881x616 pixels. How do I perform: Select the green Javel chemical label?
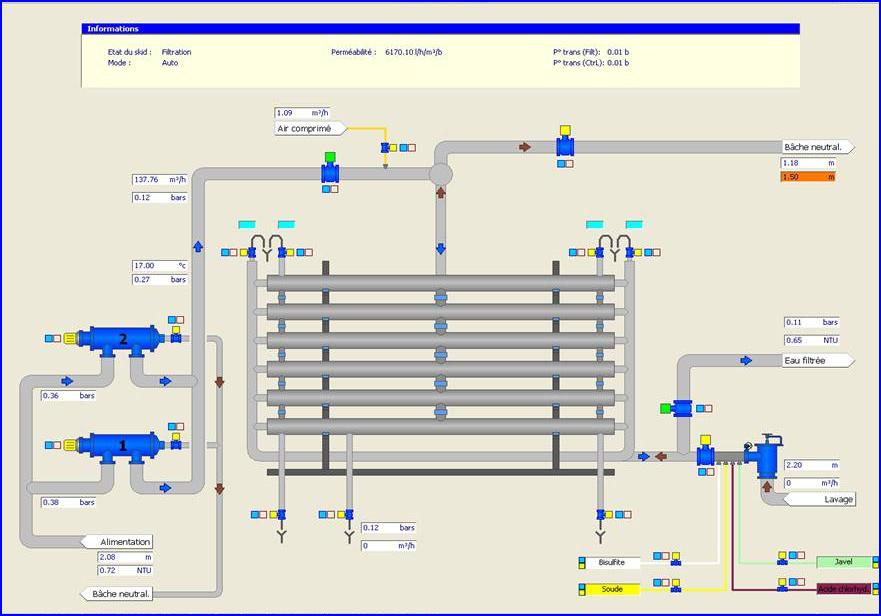tap(843, 561)
